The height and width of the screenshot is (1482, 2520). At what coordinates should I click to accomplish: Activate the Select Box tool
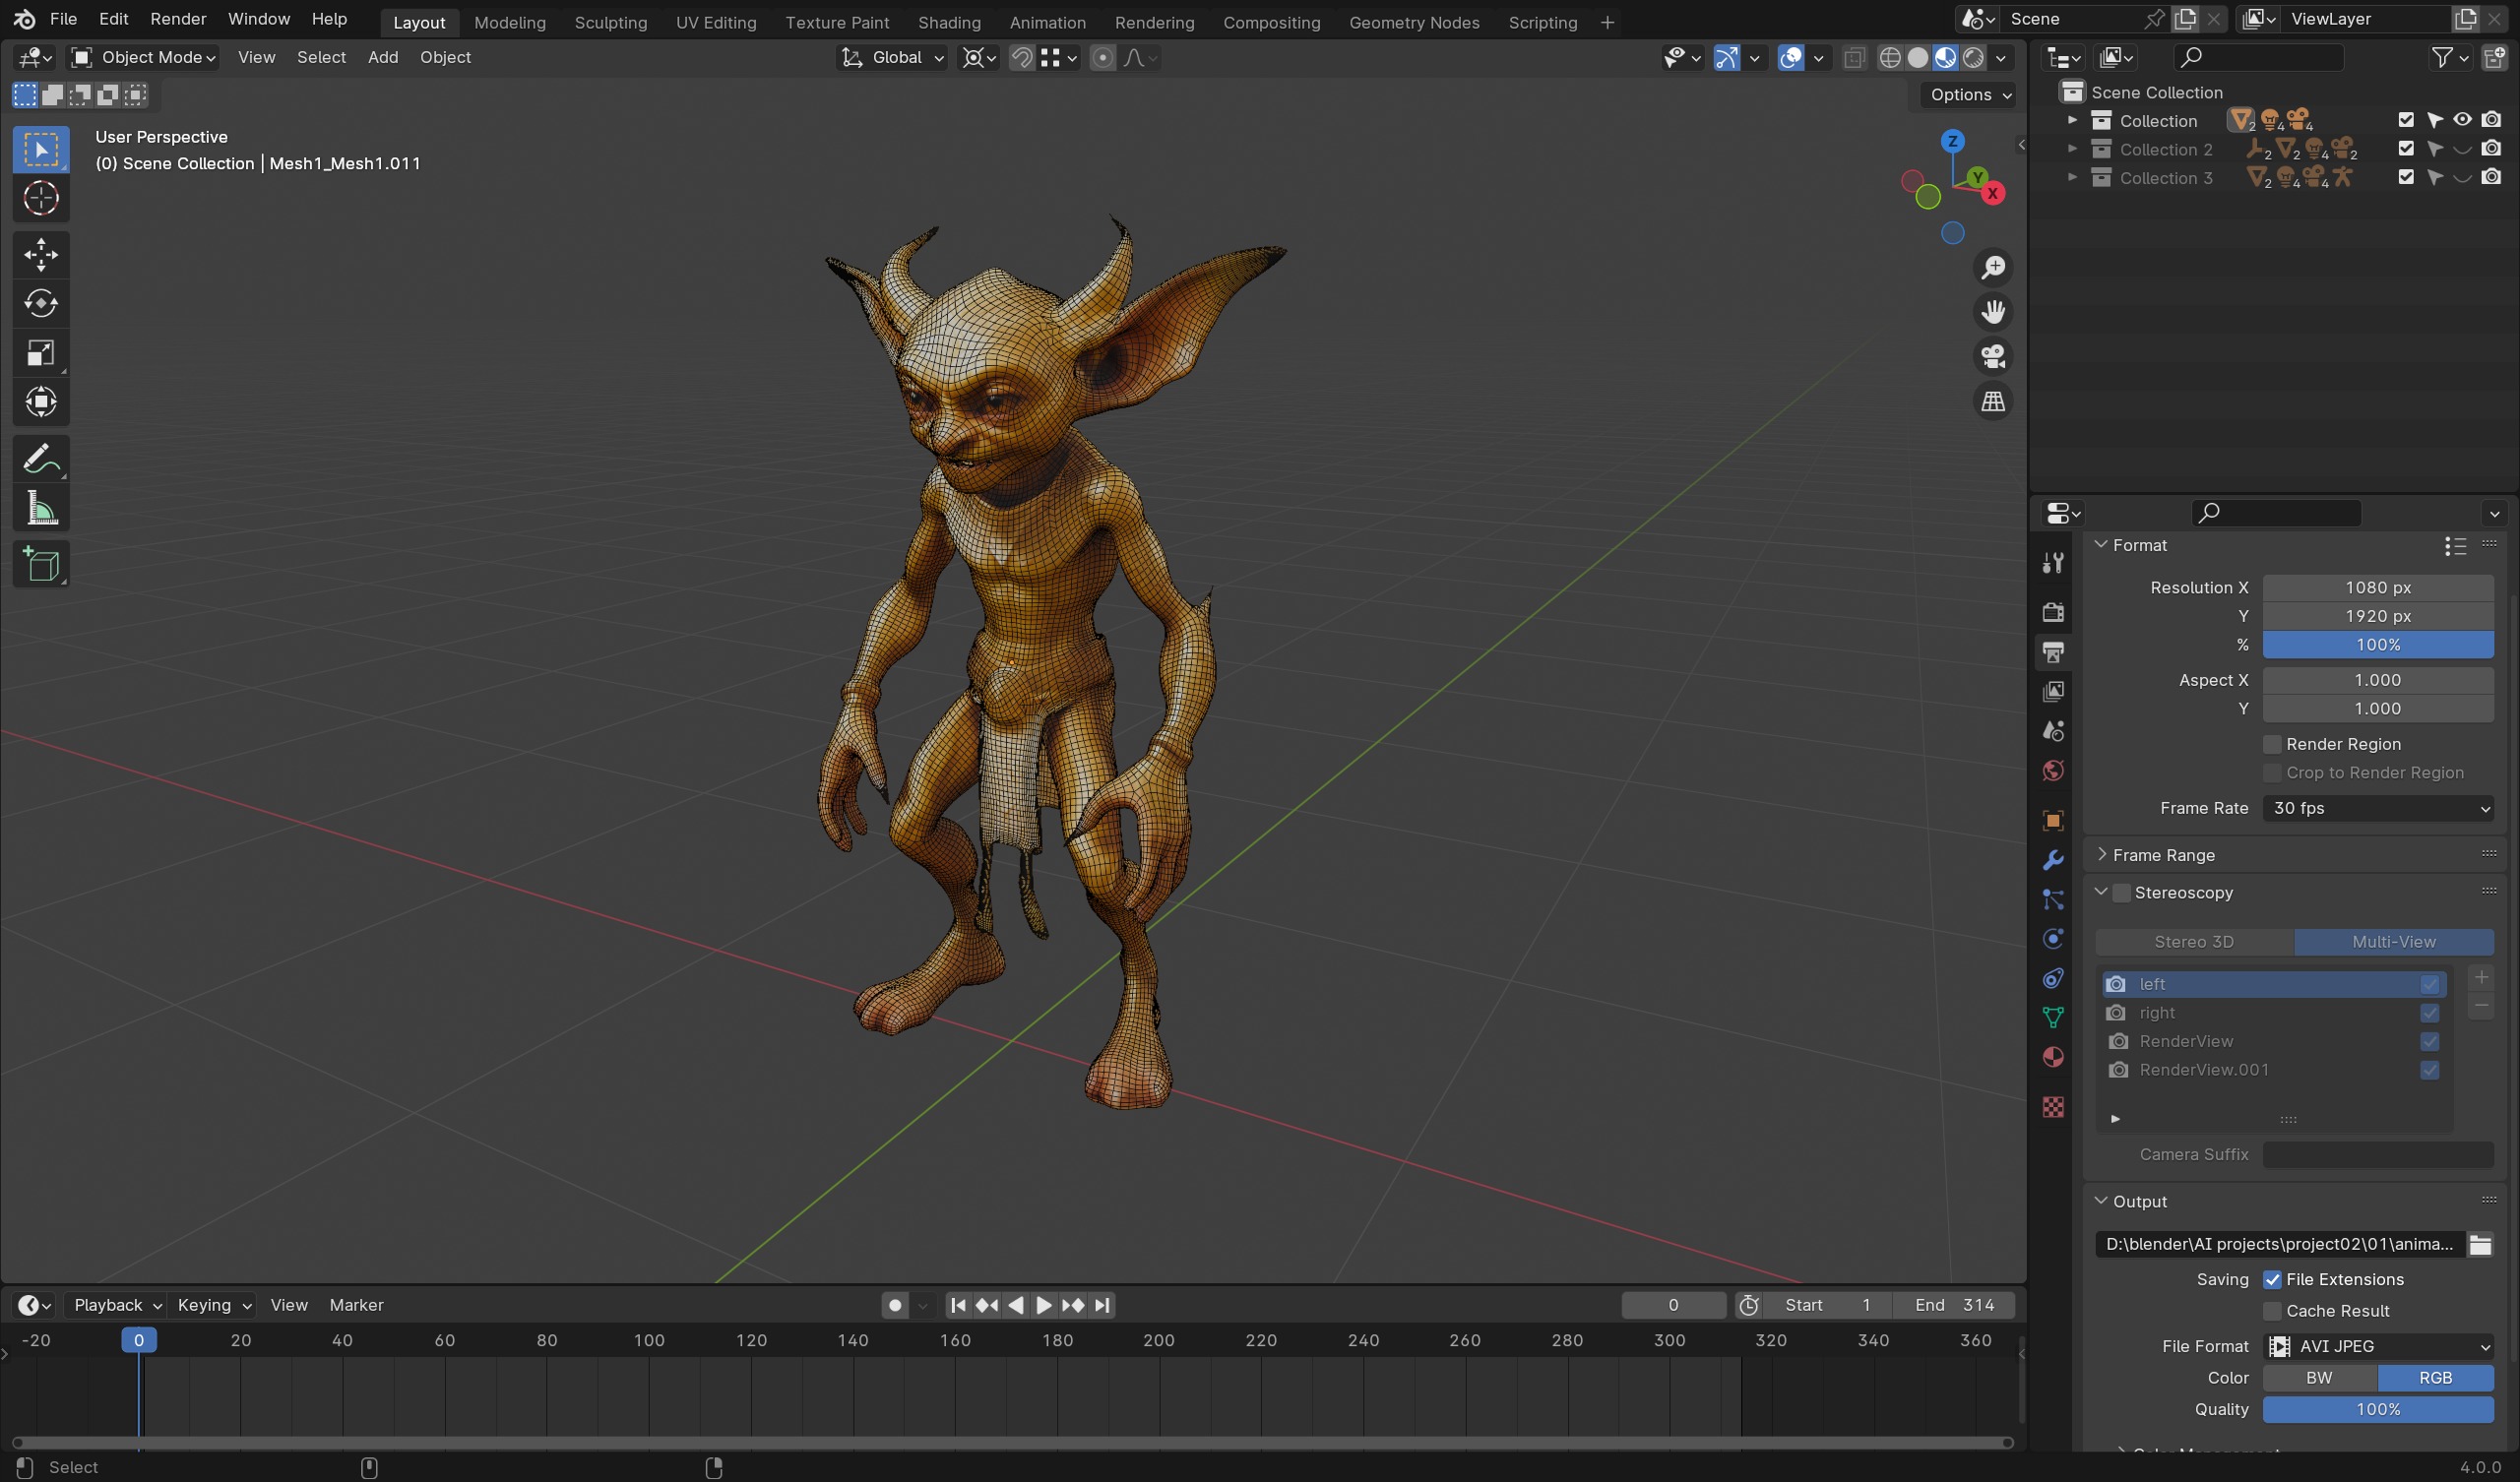pyautogui.click(x=41, y=149)
